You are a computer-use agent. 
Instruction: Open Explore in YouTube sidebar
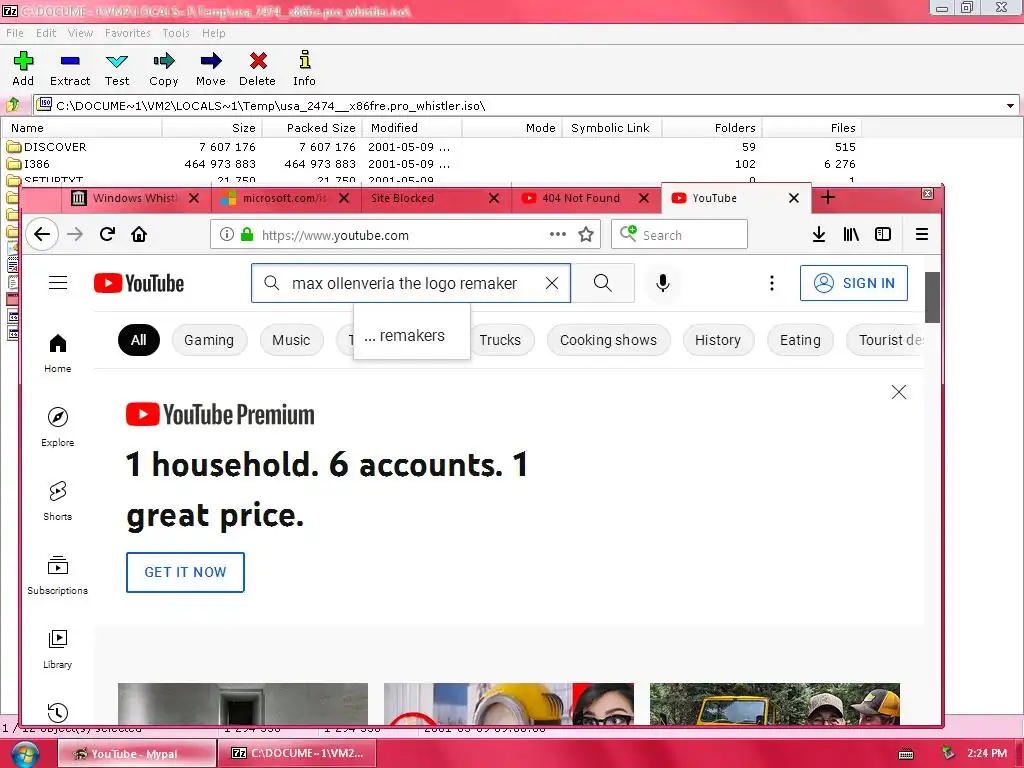coord(57,427)
